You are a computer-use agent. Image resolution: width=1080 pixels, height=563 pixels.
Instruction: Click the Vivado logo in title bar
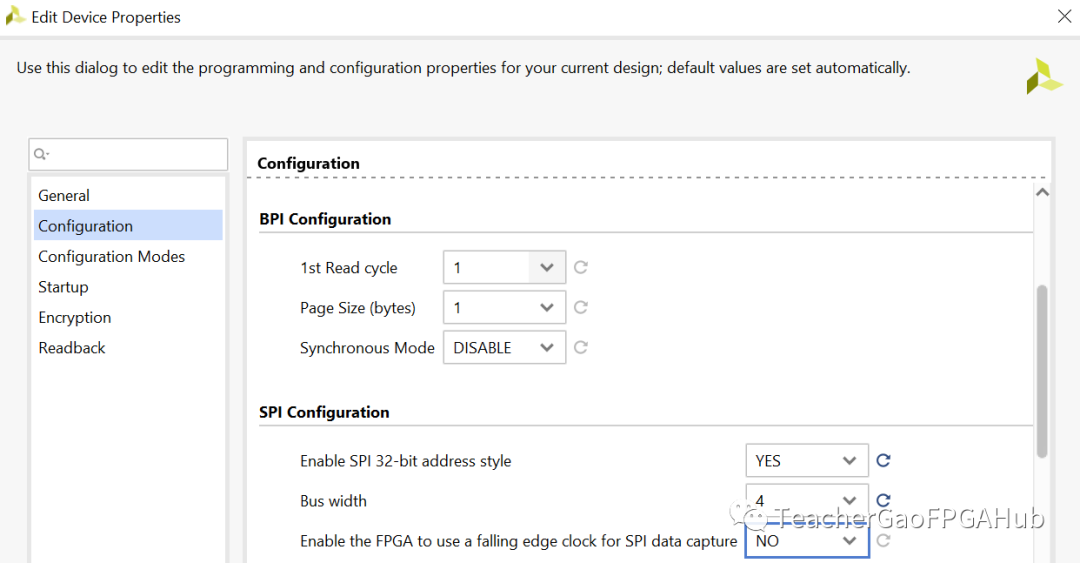(x=16, y=17)
